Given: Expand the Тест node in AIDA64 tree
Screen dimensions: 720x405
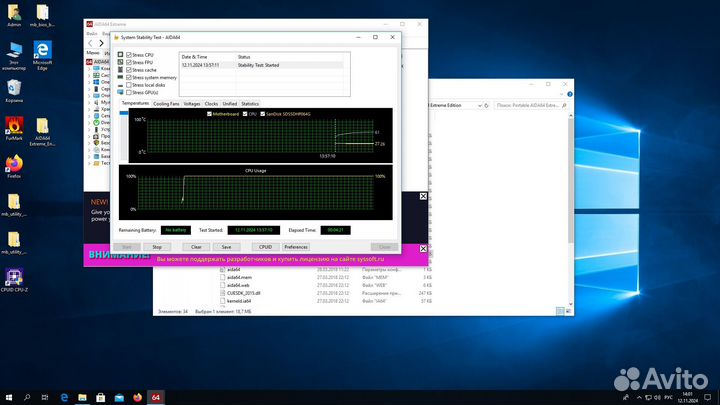Looking at the screenshot, I should click(89, 163).
